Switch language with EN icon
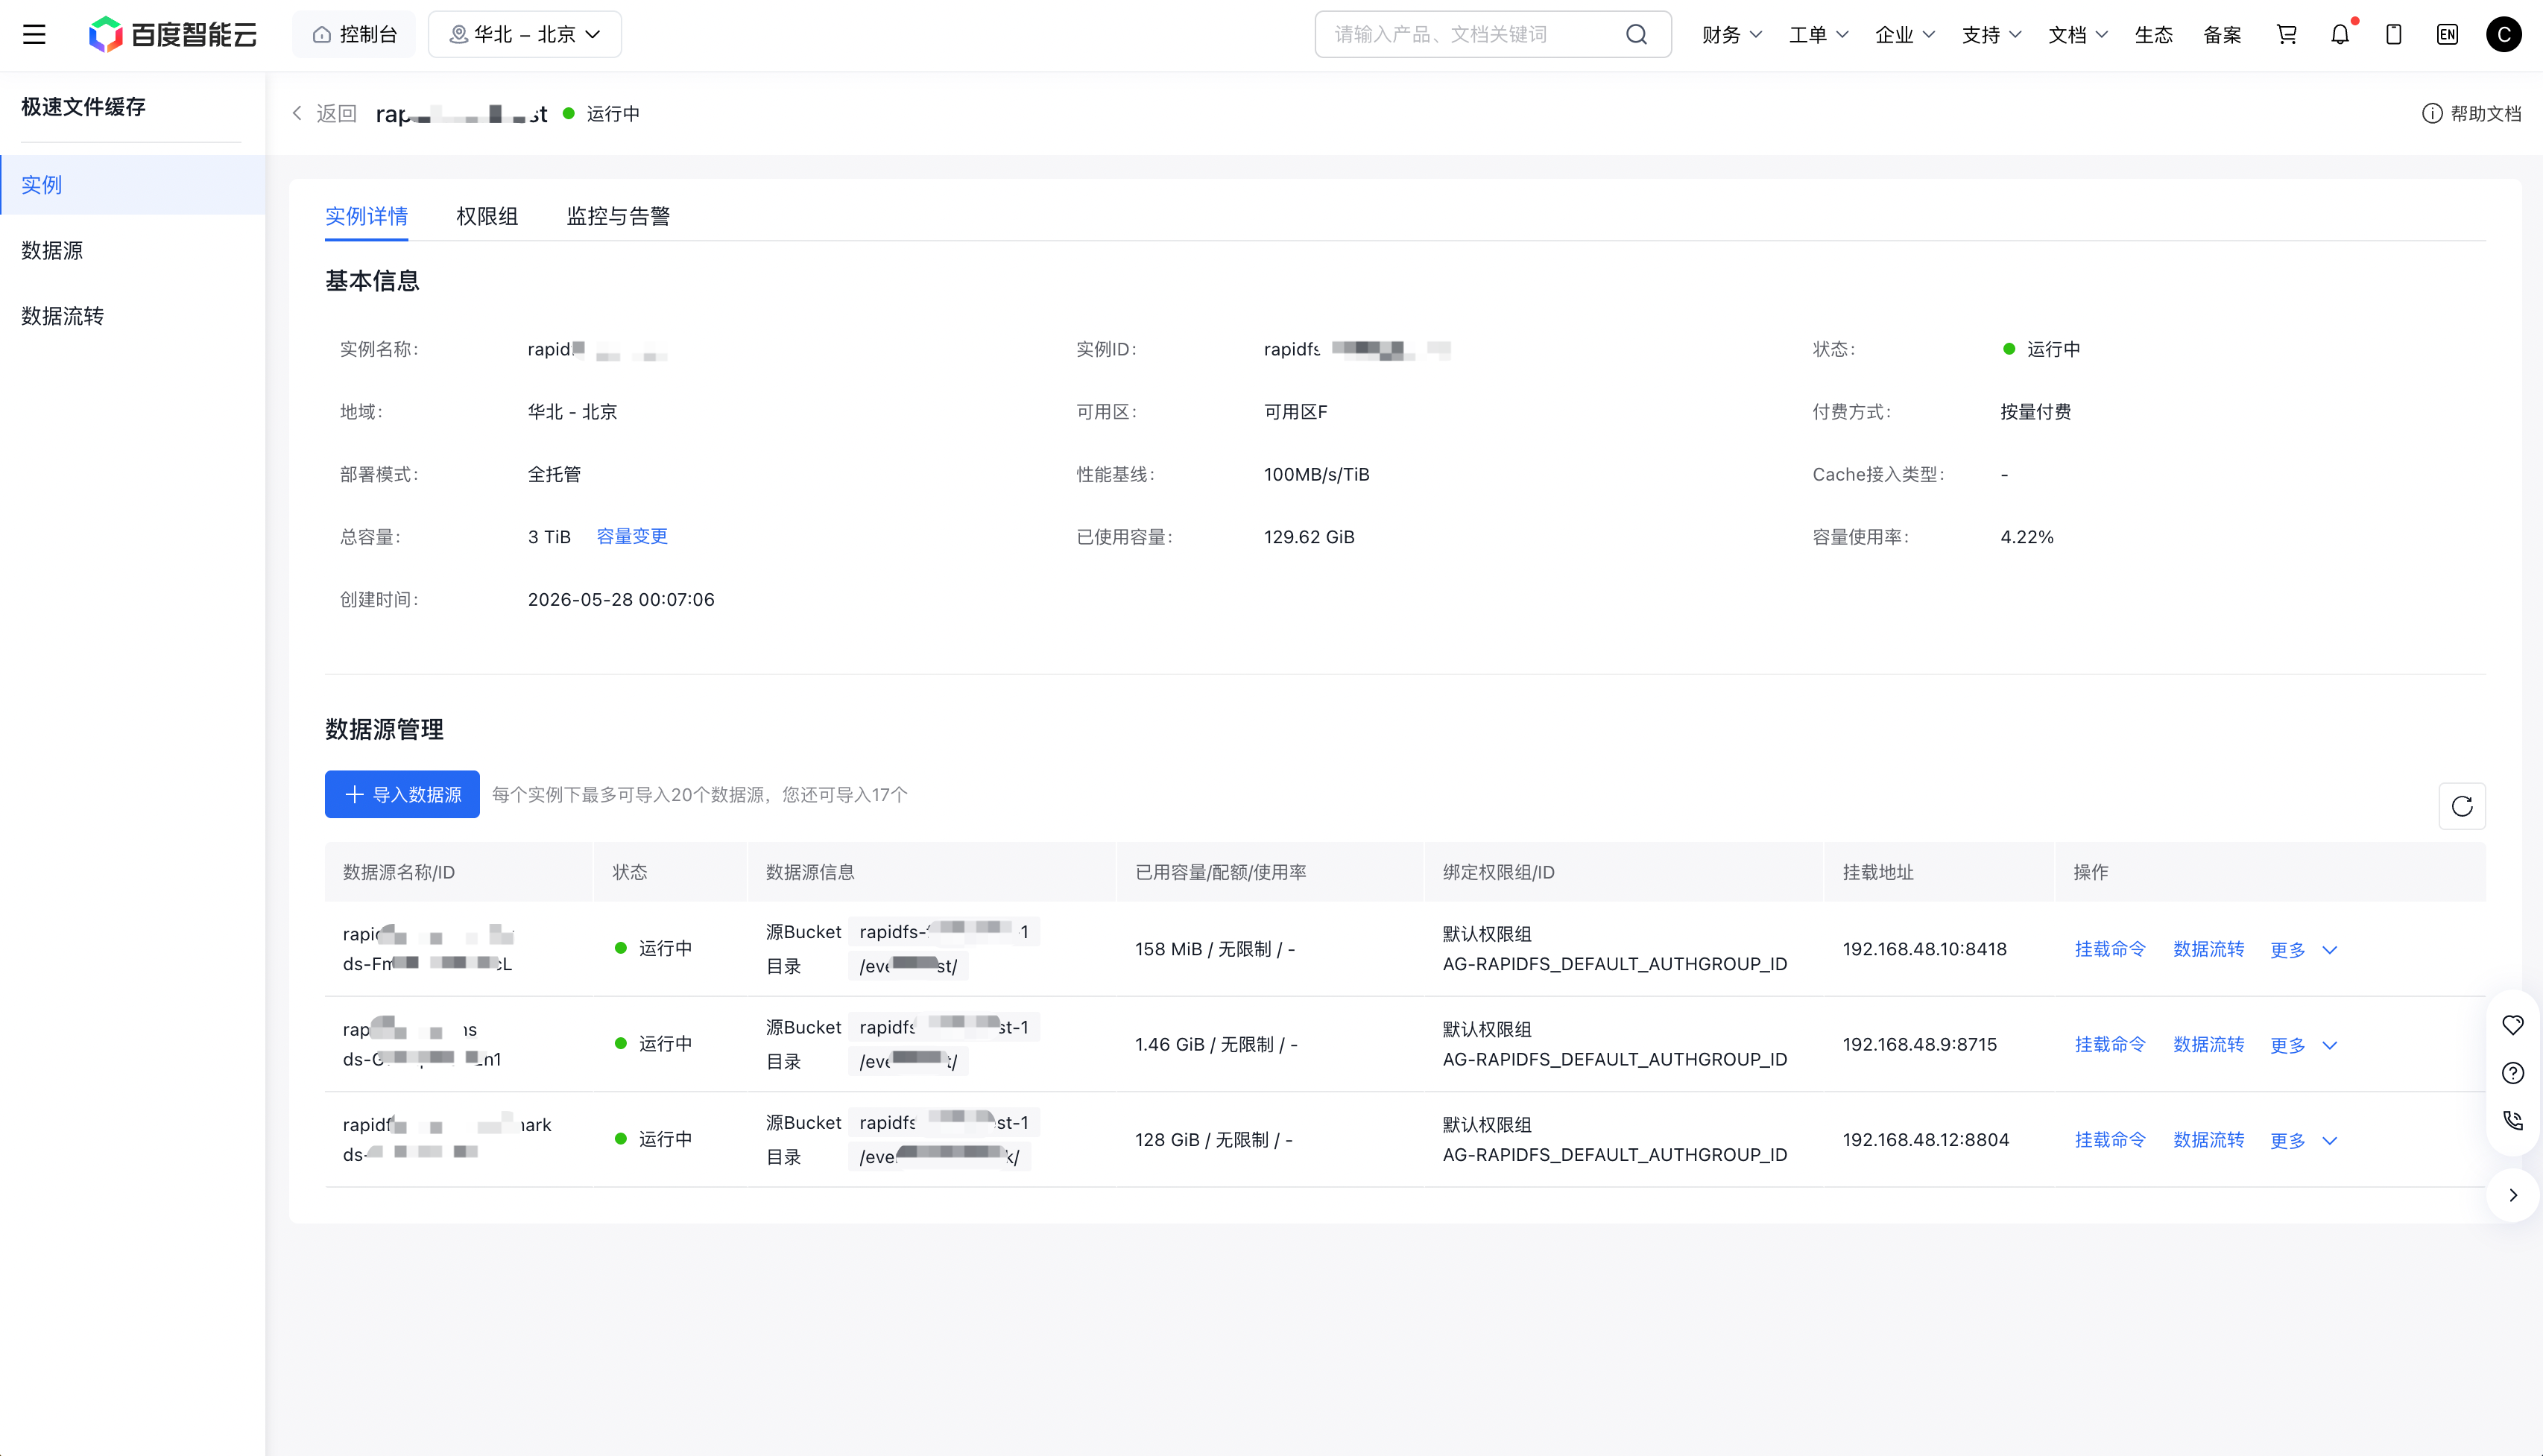This screenshot has height=1456, width=2543. coord(2447,35)
